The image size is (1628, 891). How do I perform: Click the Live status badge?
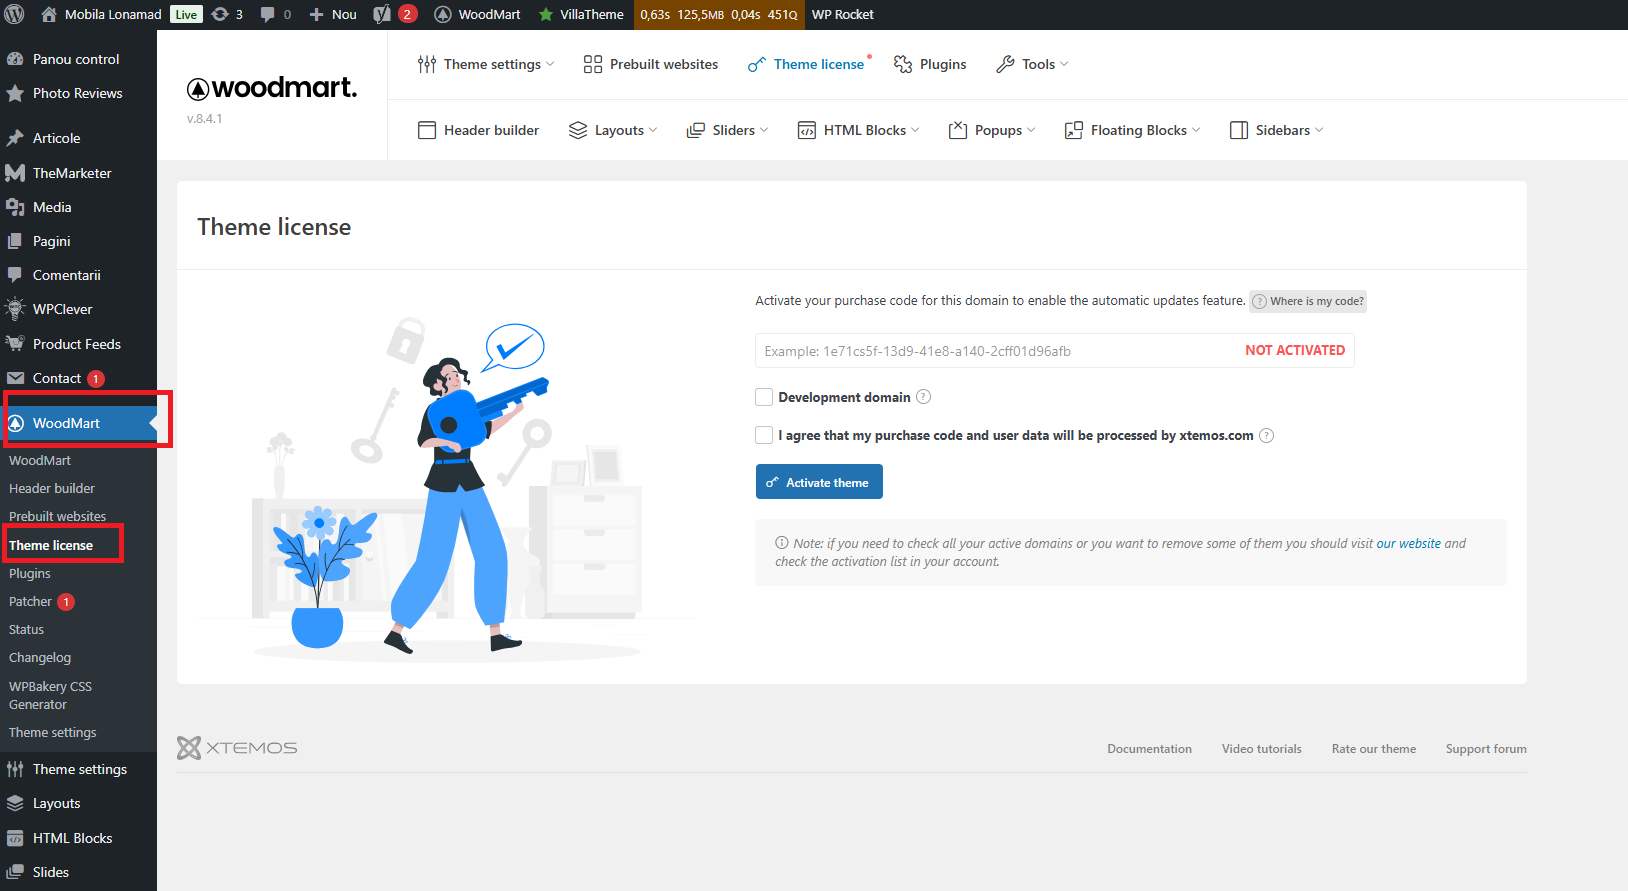click(186, 14)
